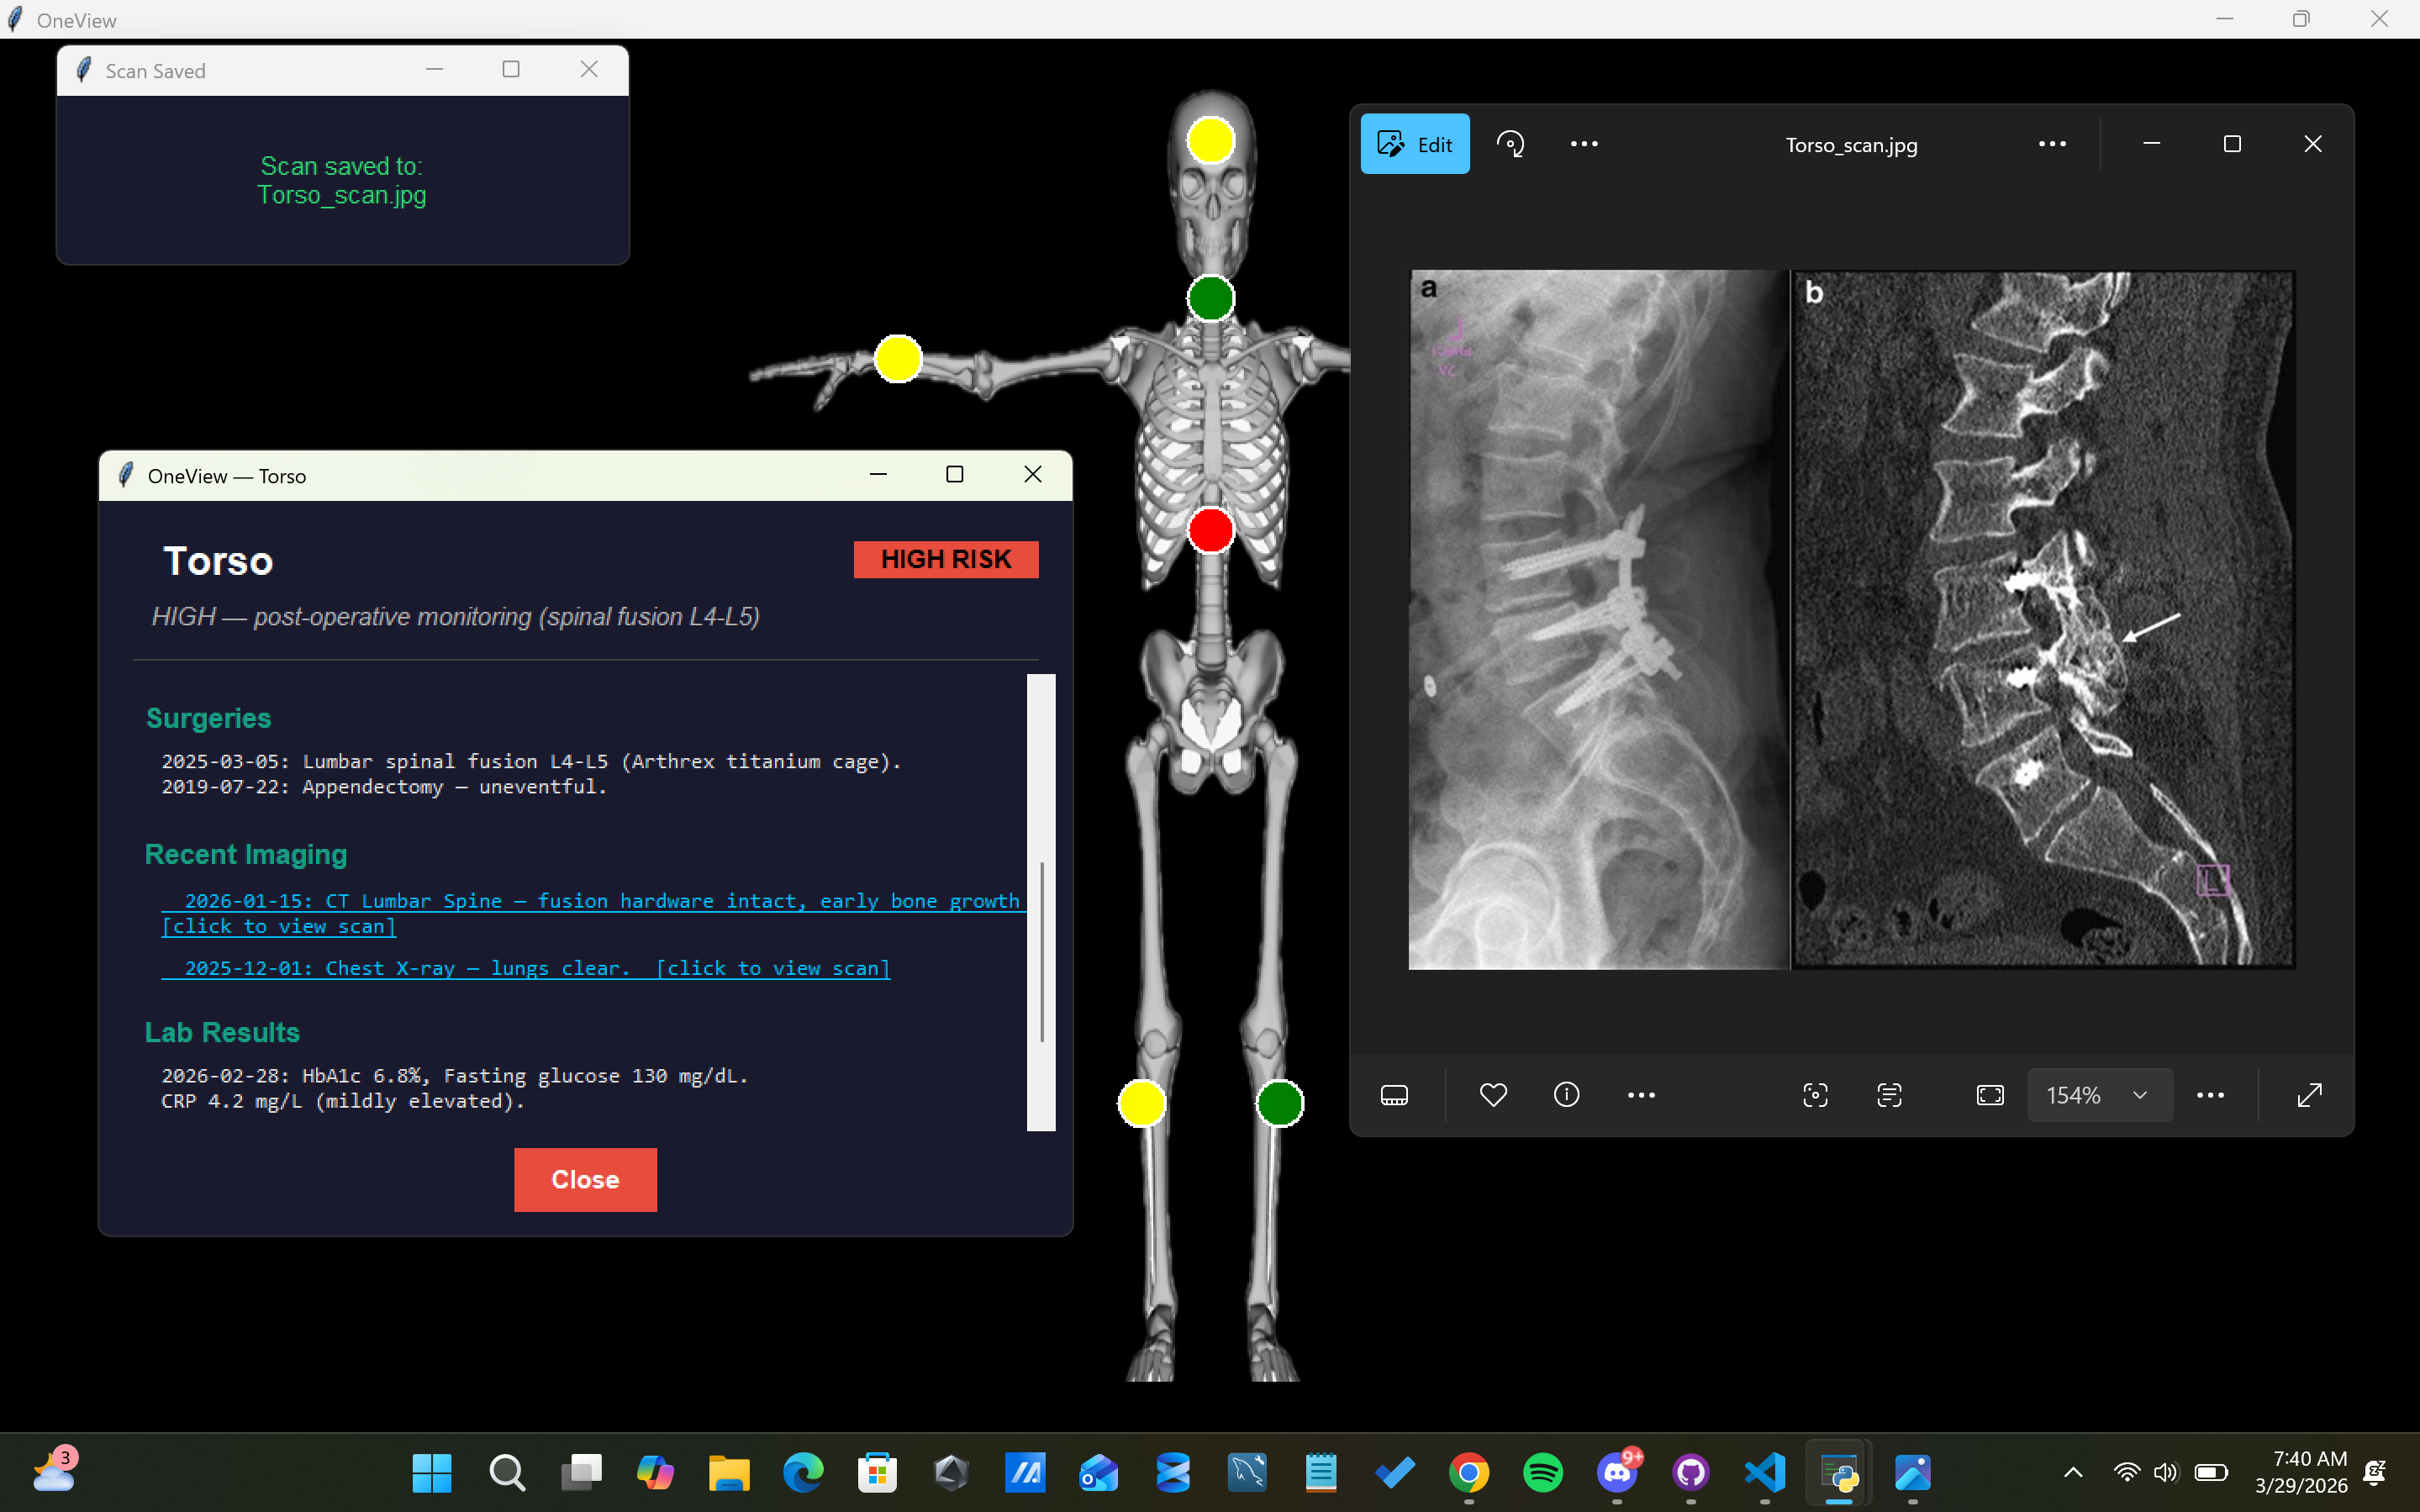Expand the 154% zoom dropdown
2420x1512 pixels.
click(2139, 1095)
